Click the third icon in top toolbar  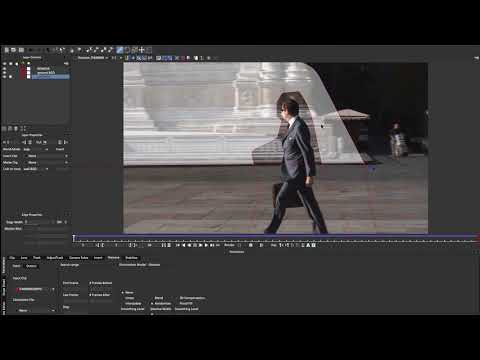point(21,50)
